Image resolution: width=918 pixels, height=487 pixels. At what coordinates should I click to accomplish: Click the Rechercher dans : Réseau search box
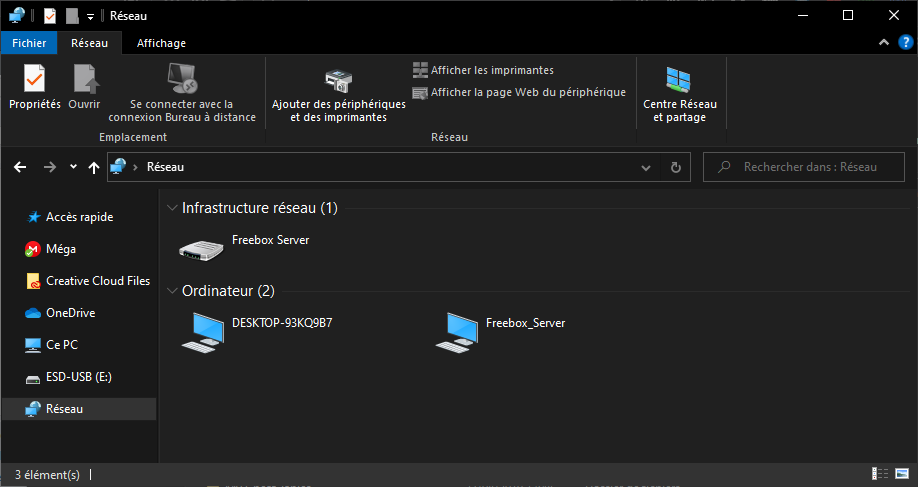tap(803, 167)
